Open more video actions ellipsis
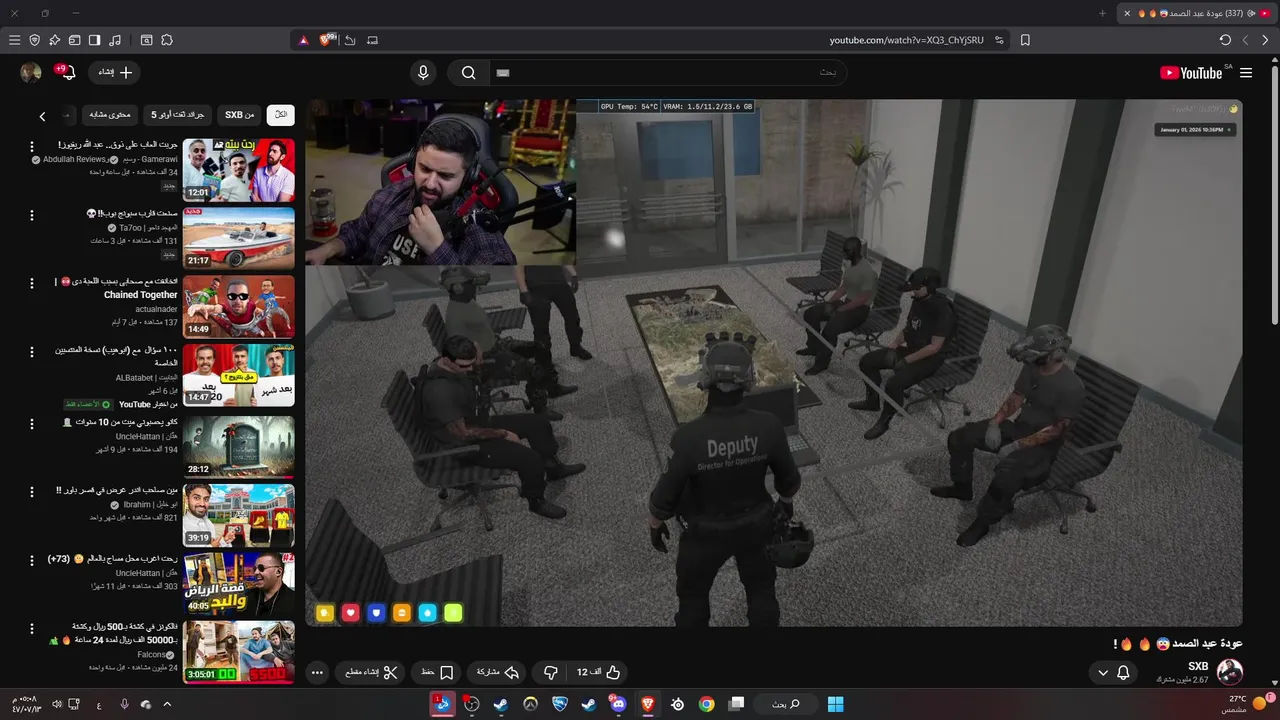 click(x=317, y=672)
